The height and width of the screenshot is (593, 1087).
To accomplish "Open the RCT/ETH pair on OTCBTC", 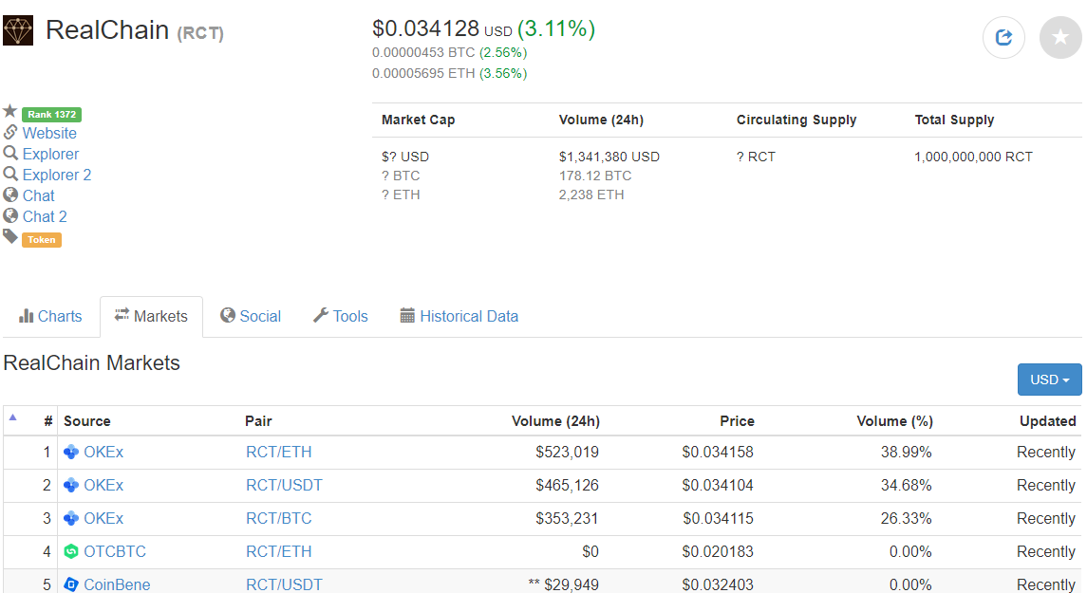I will click(x=279, y=552).
